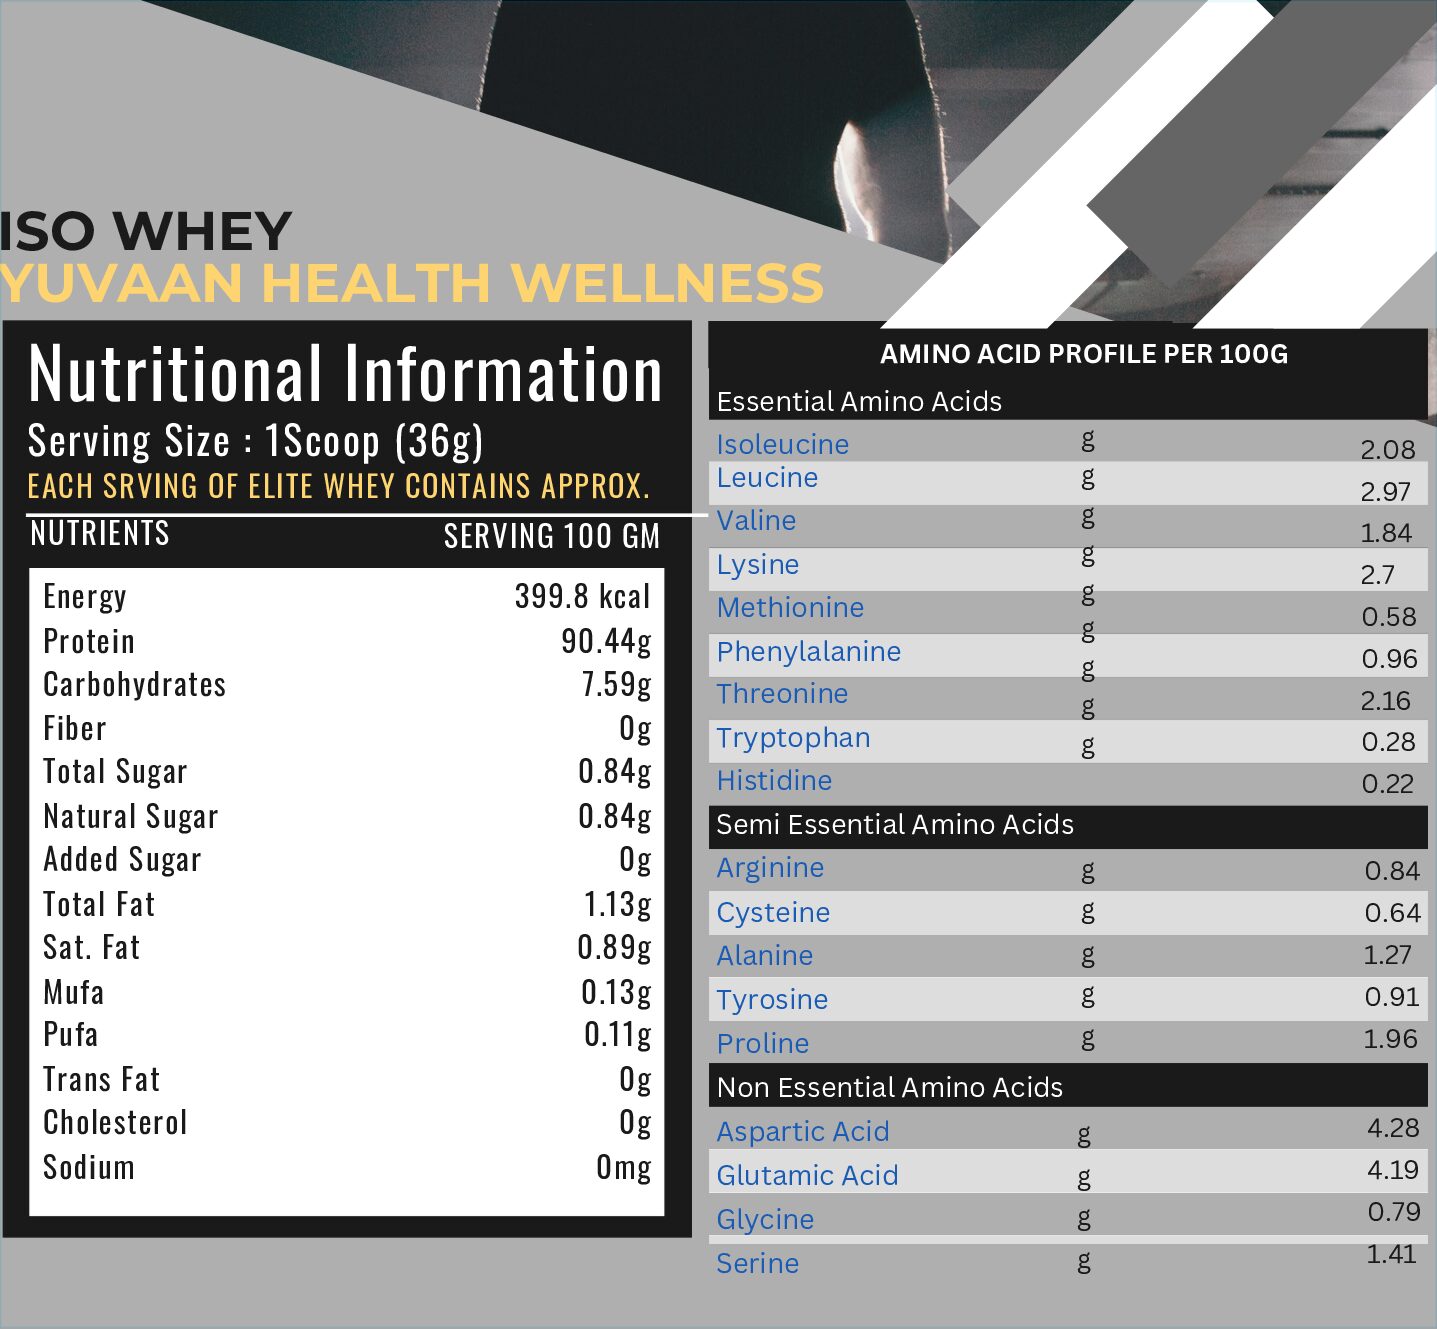
Task: Select the Alanine row
Action: coord(1067,956)
